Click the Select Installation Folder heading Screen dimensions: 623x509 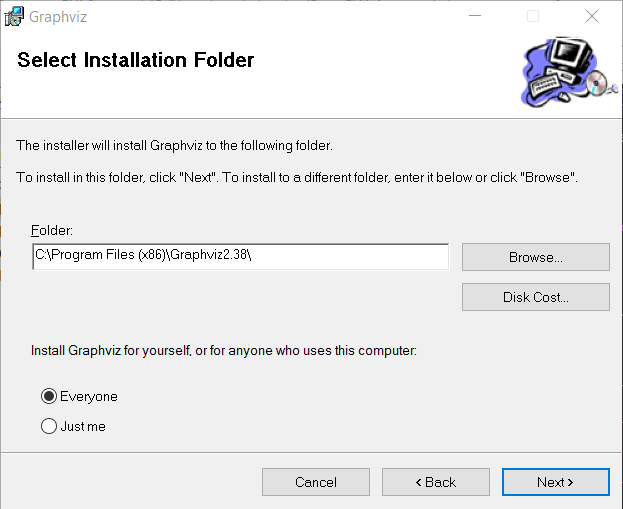click(x=136, y=61)
